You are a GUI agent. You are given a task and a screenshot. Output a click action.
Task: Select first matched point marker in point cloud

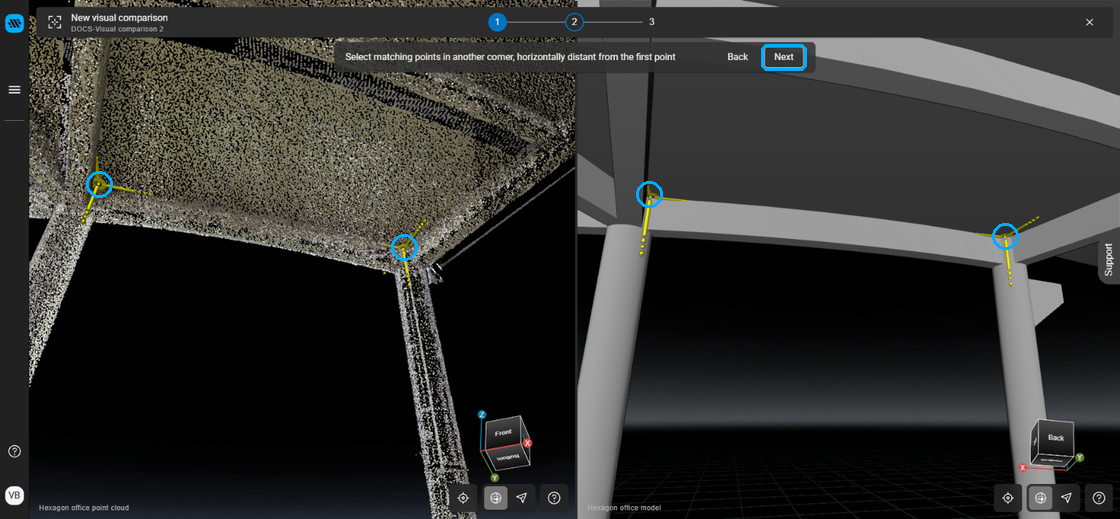(x=99, y=185)
